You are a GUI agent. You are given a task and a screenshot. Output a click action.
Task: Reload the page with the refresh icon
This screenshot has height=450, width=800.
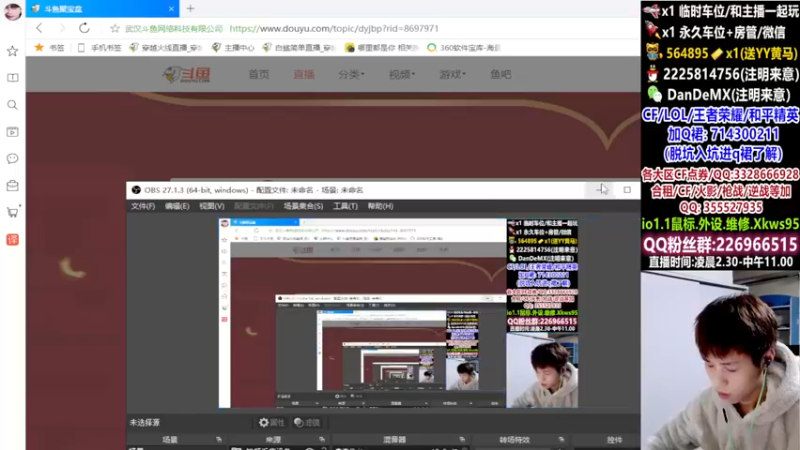tap(84, 28)
